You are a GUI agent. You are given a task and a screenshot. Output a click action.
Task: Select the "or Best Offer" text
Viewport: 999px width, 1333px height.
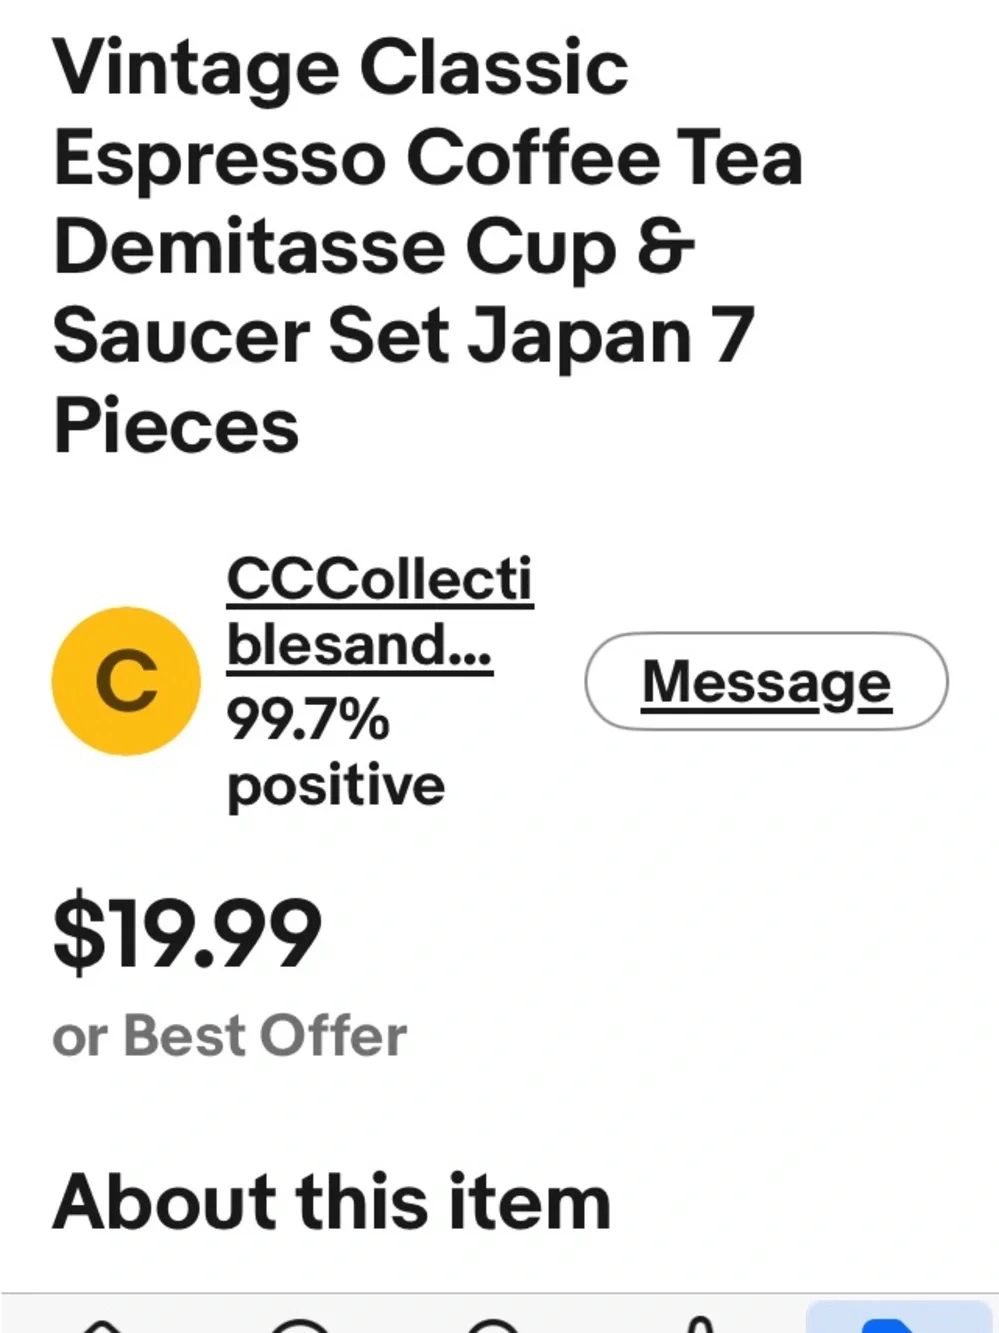coord(229,1035)
